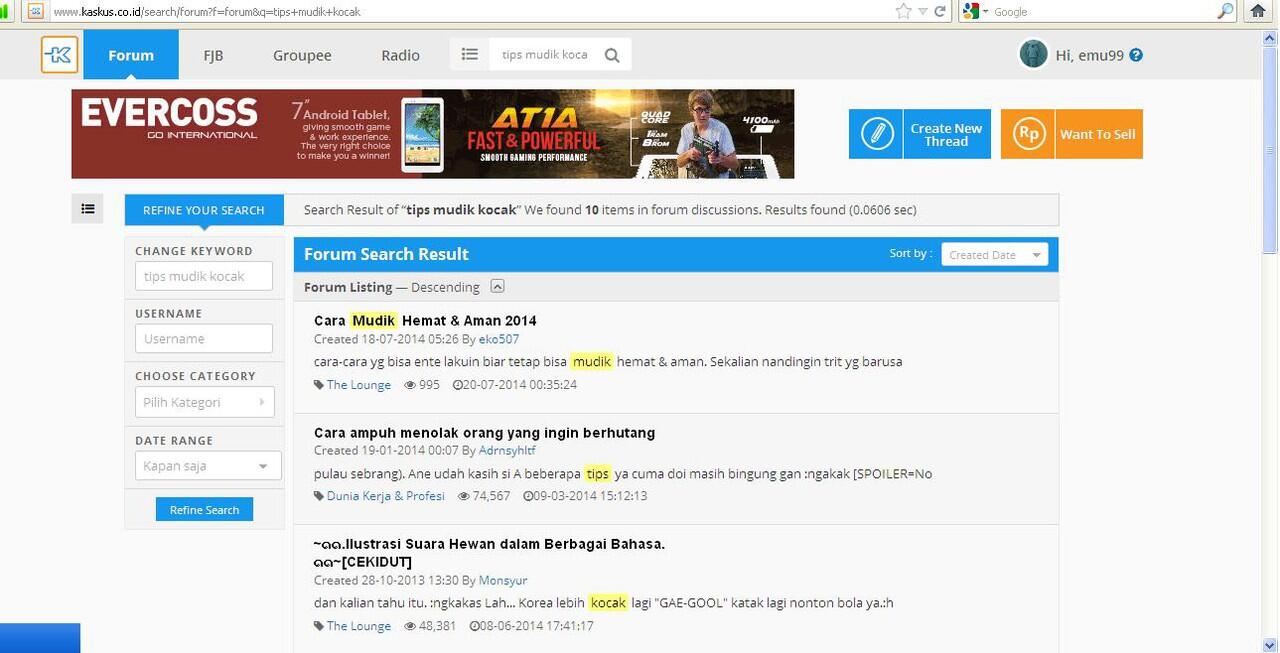Open The Lounge category under Ilustrasi Suara thread
The image size is (1280, 653).
pos(359,626)
